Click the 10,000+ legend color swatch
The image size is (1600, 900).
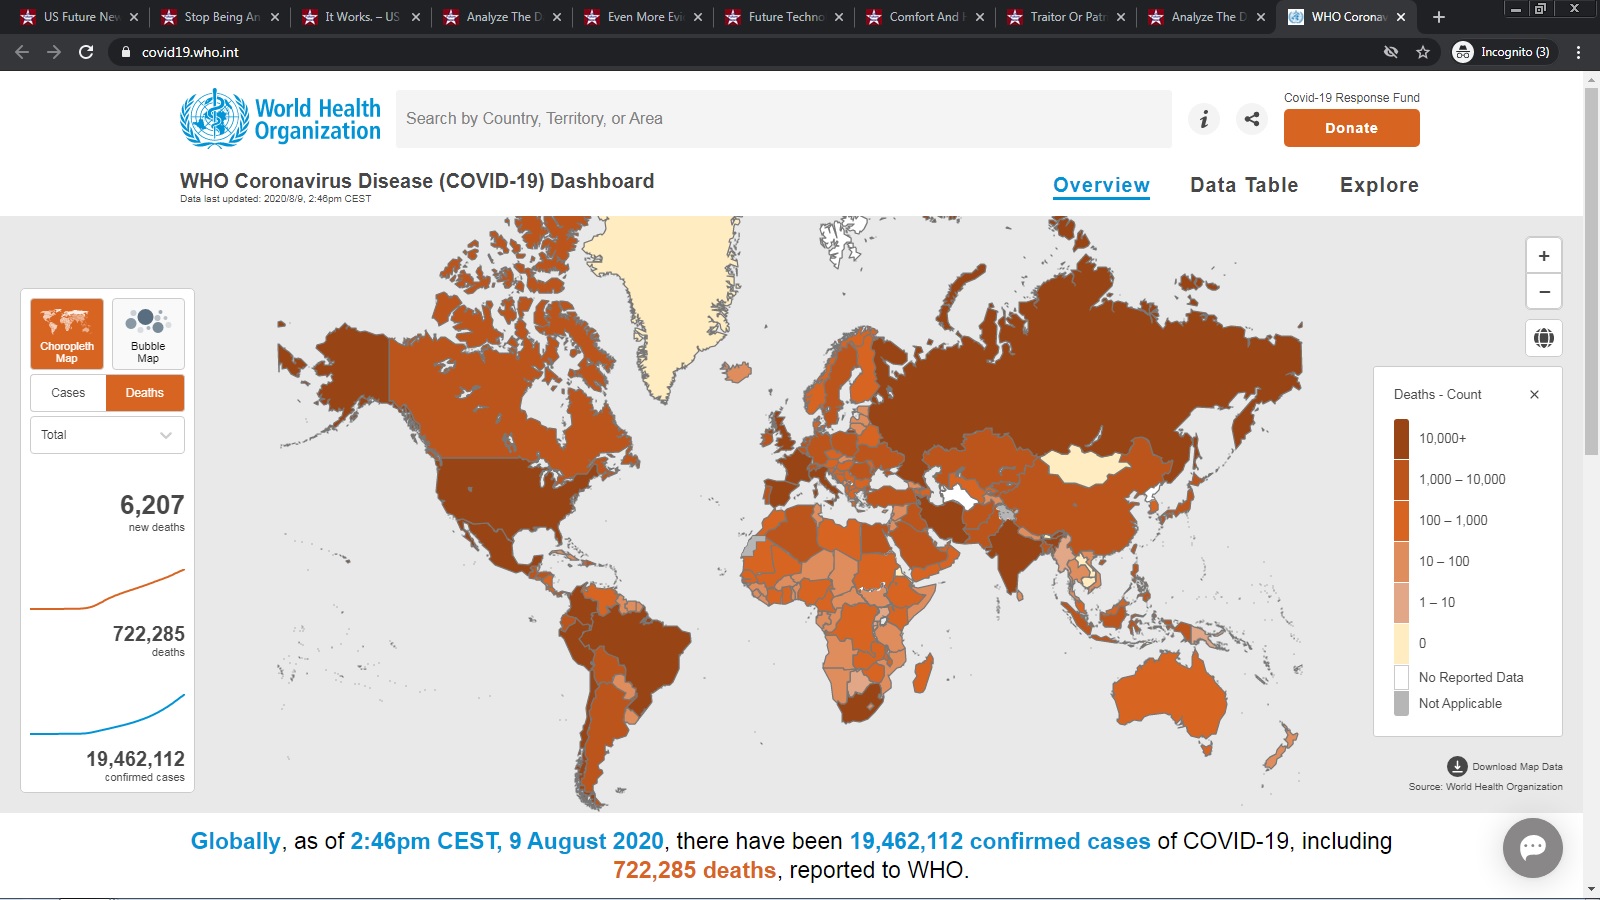tap(1401, 439)
